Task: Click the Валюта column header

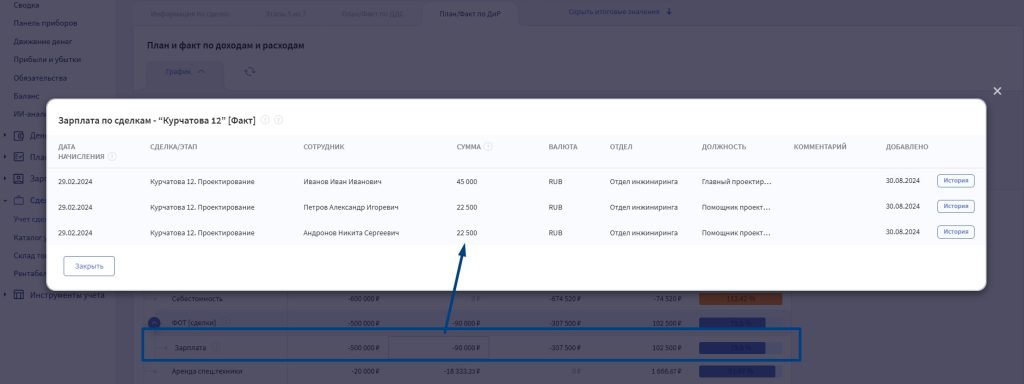Action: [x=563, y=148]
